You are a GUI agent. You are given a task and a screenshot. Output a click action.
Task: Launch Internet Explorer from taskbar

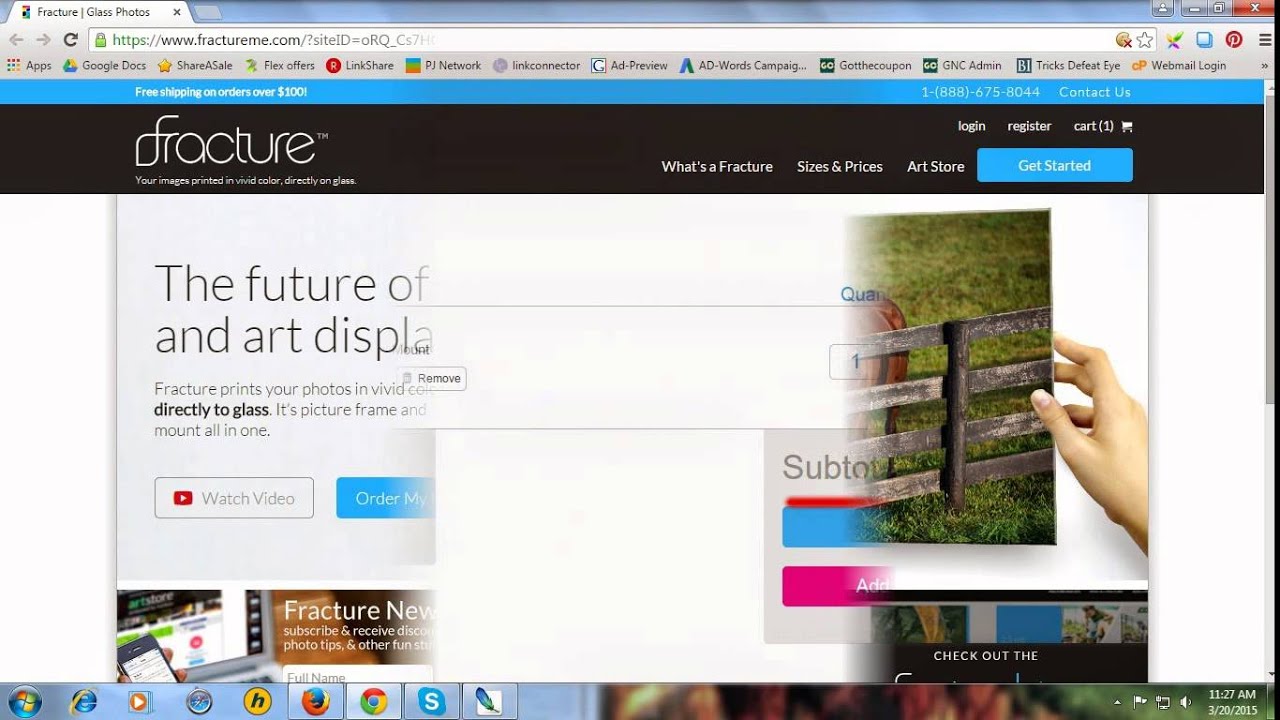tap(84, 702)
